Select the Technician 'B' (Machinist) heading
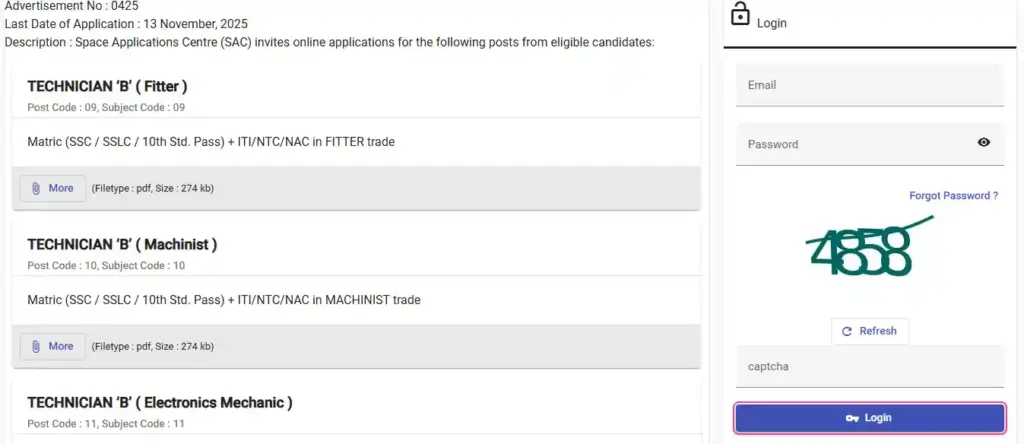Image resolution: width=1024 pixels, height=444 pixels. pyautogui.click(x=122, y=245)
